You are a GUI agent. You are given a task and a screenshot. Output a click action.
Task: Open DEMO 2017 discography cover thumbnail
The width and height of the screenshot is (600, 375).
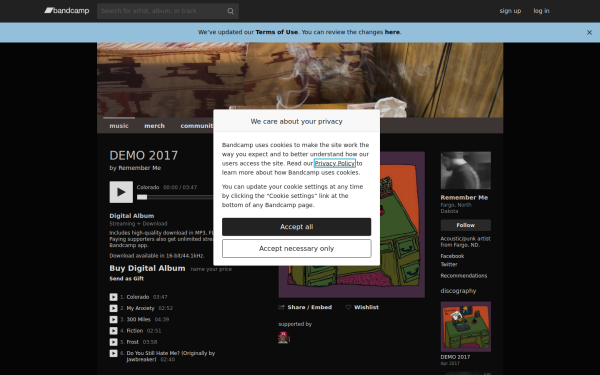[466, 326]
